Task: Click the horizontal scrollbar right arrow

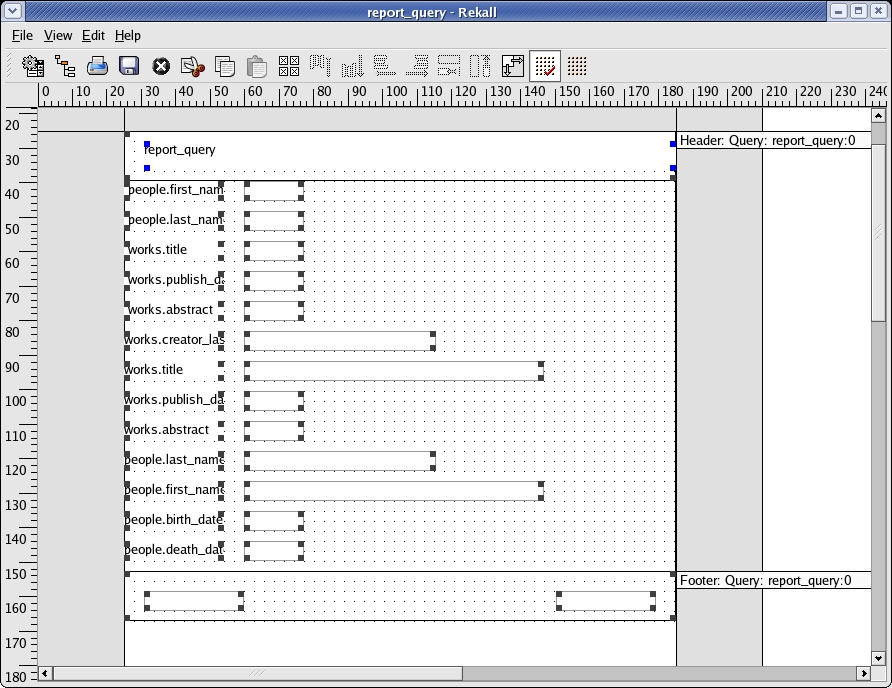Action: tap(864, 674)
